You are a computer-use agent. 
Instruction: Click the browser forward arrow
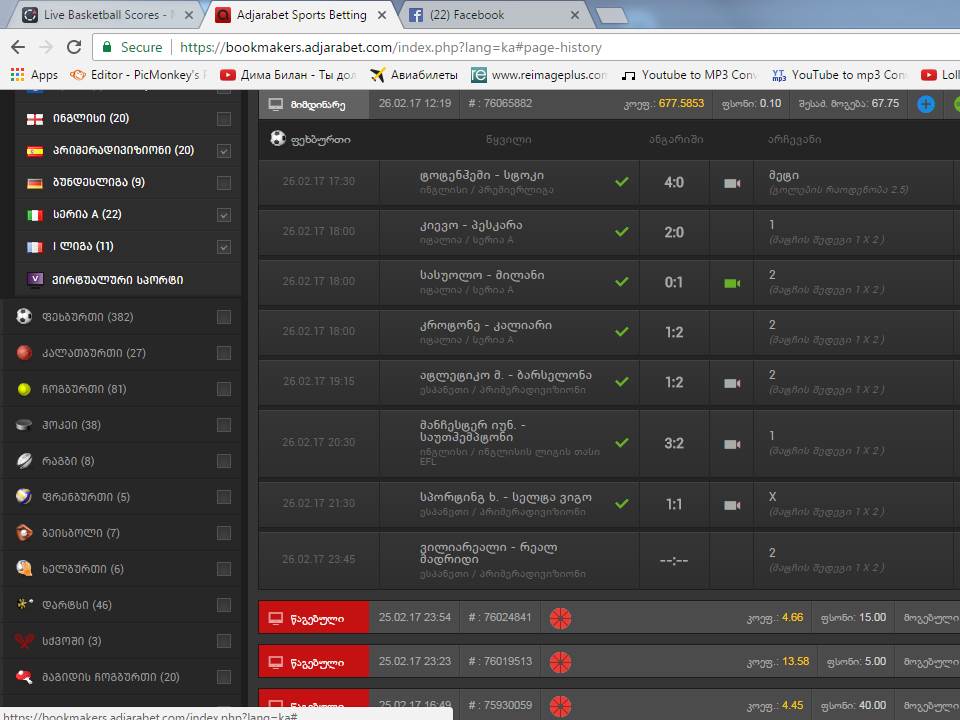click(x=46, y=47)
